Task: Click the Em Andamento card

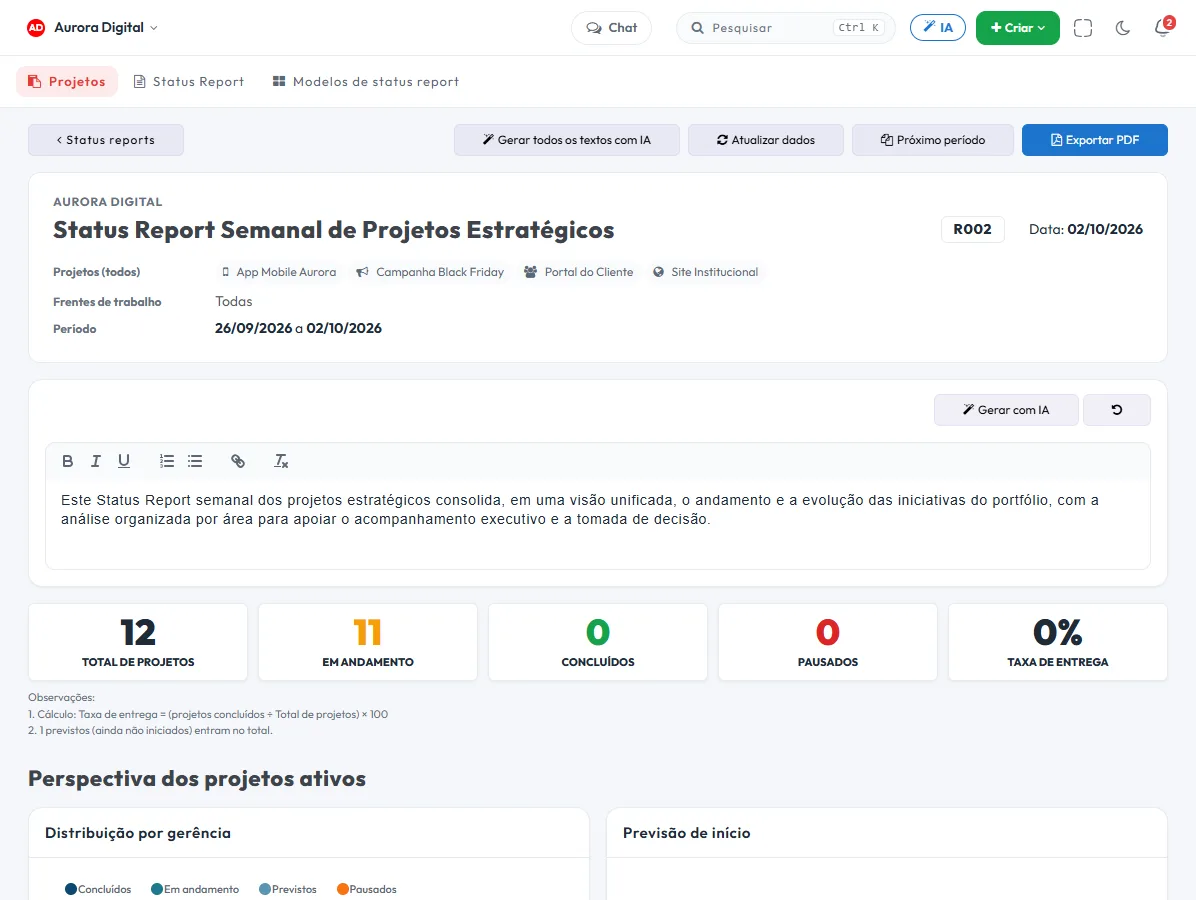Action: tap(368, 642)
